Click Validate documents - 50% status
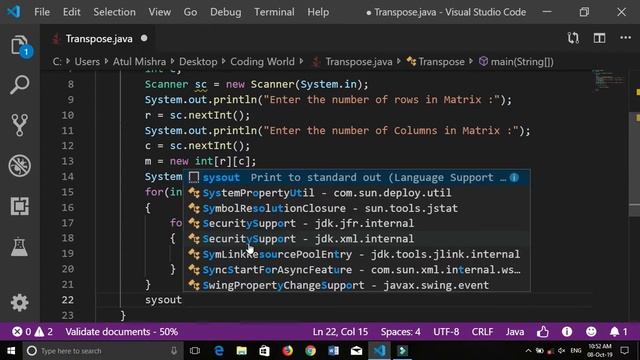The image size is (640, 360). tap(122, 332)
